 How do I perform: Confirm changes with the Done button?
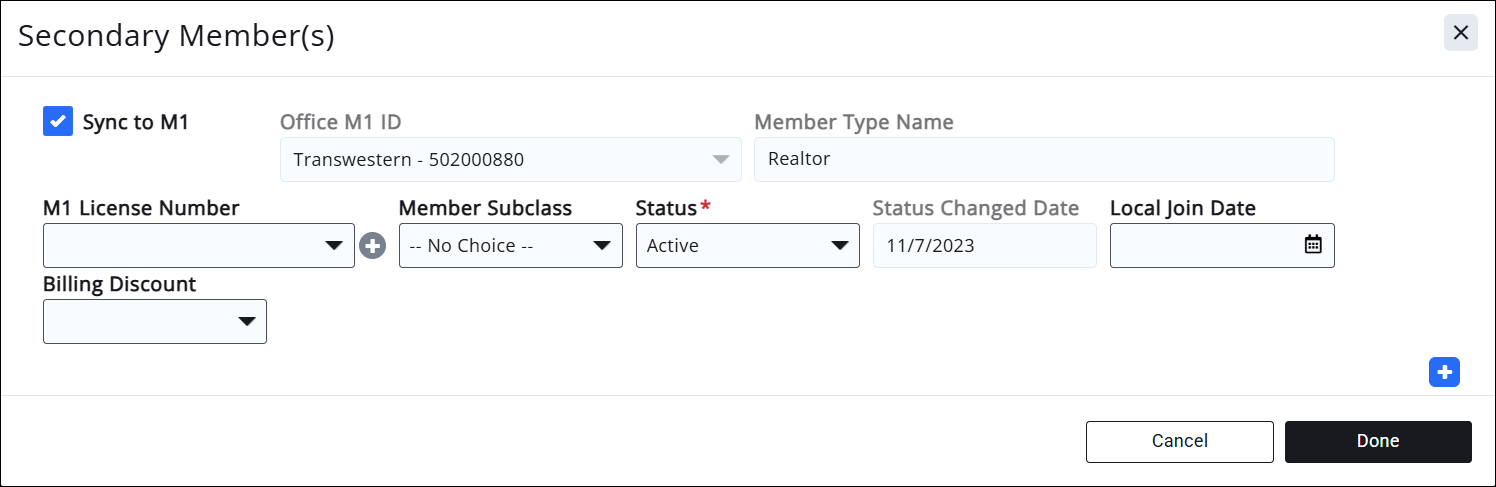1377,441
